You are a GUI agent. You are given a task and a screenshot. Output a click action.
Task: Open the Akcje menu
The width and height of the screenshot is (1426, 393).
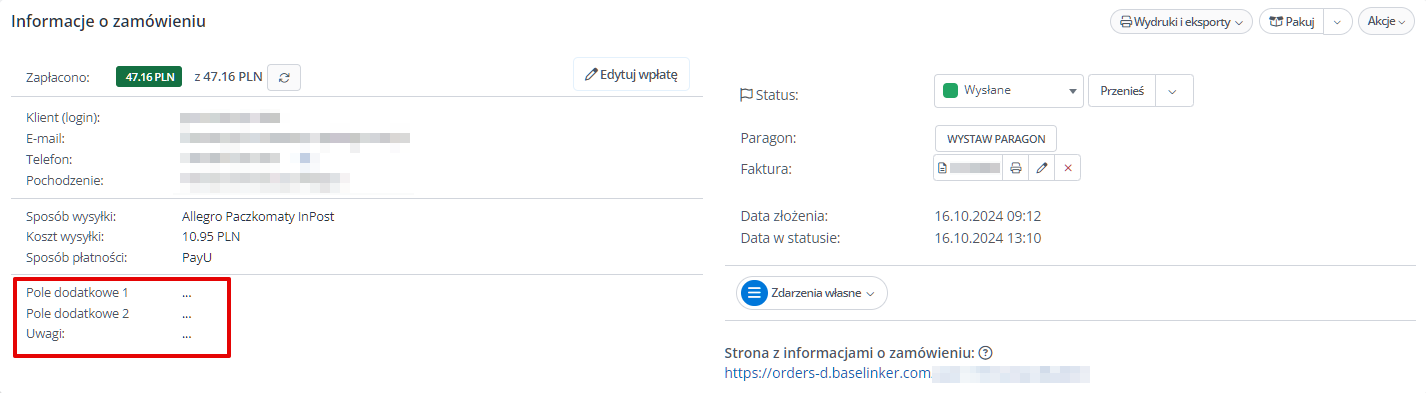click(x=1386, y=21)
